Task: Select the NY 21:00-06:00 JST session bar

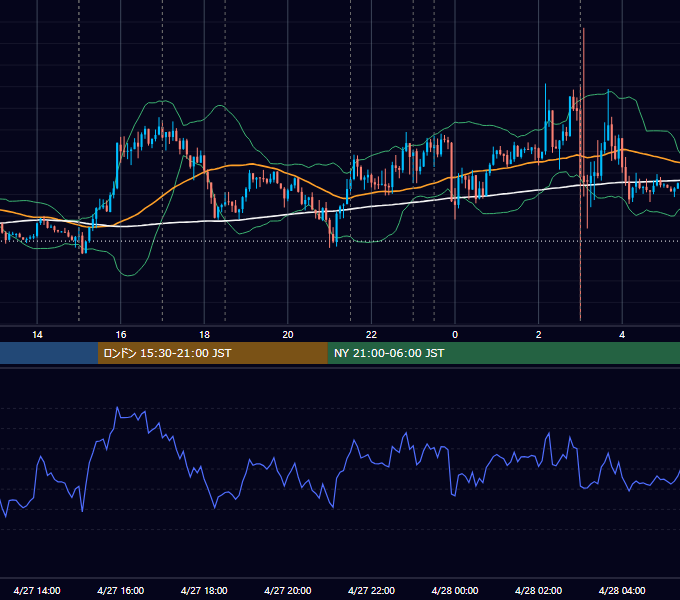Action: click(503, 353)
